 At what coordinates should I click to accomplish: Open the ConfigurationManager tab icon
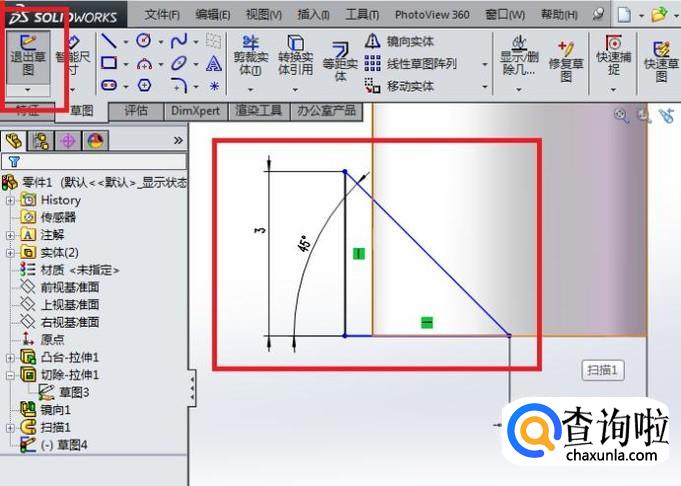68,141
